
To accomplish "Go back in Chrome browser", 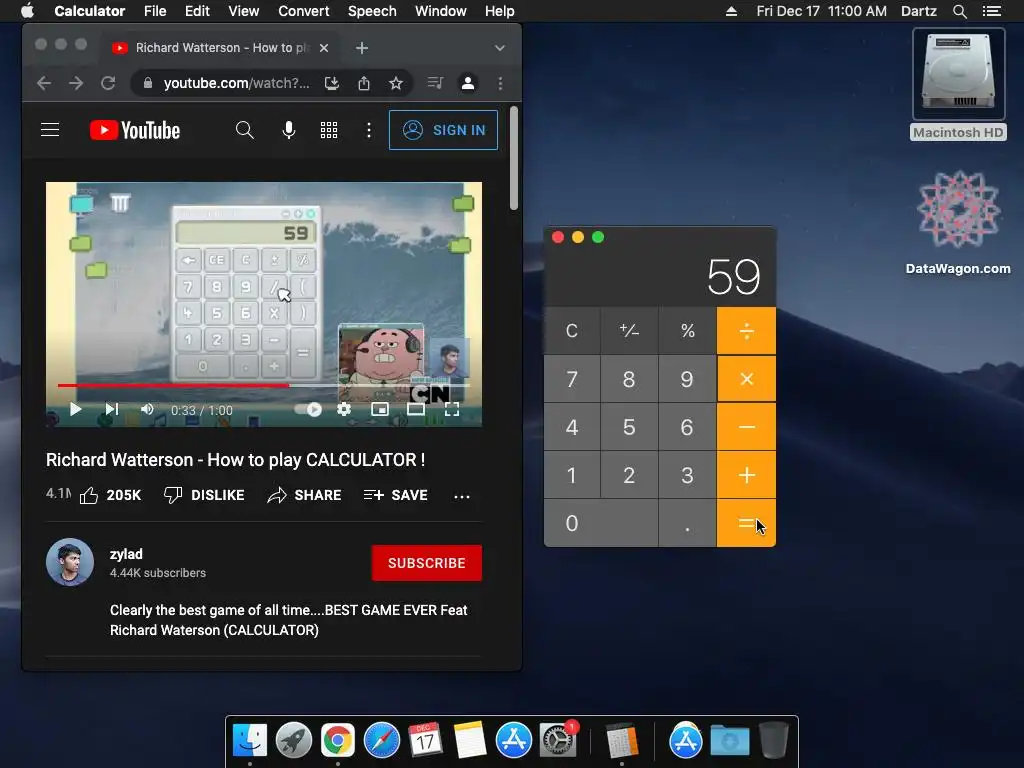I will [44, 83].
